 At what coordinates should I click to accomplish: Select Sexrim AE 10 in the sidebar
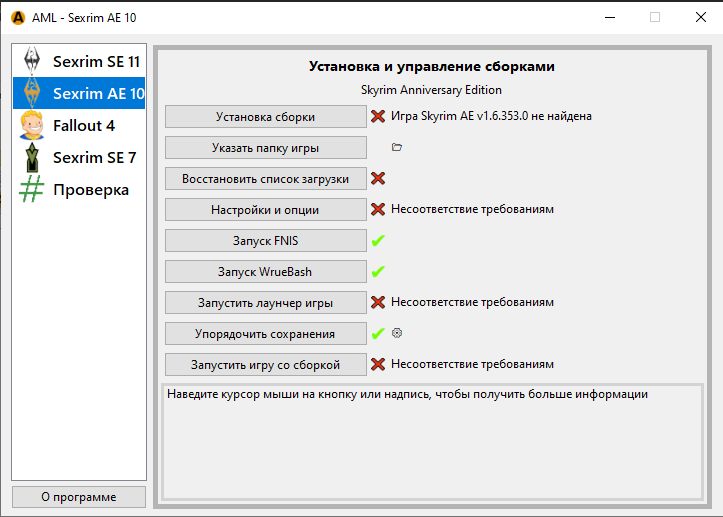pyautogui.click(x=80, y=94)
